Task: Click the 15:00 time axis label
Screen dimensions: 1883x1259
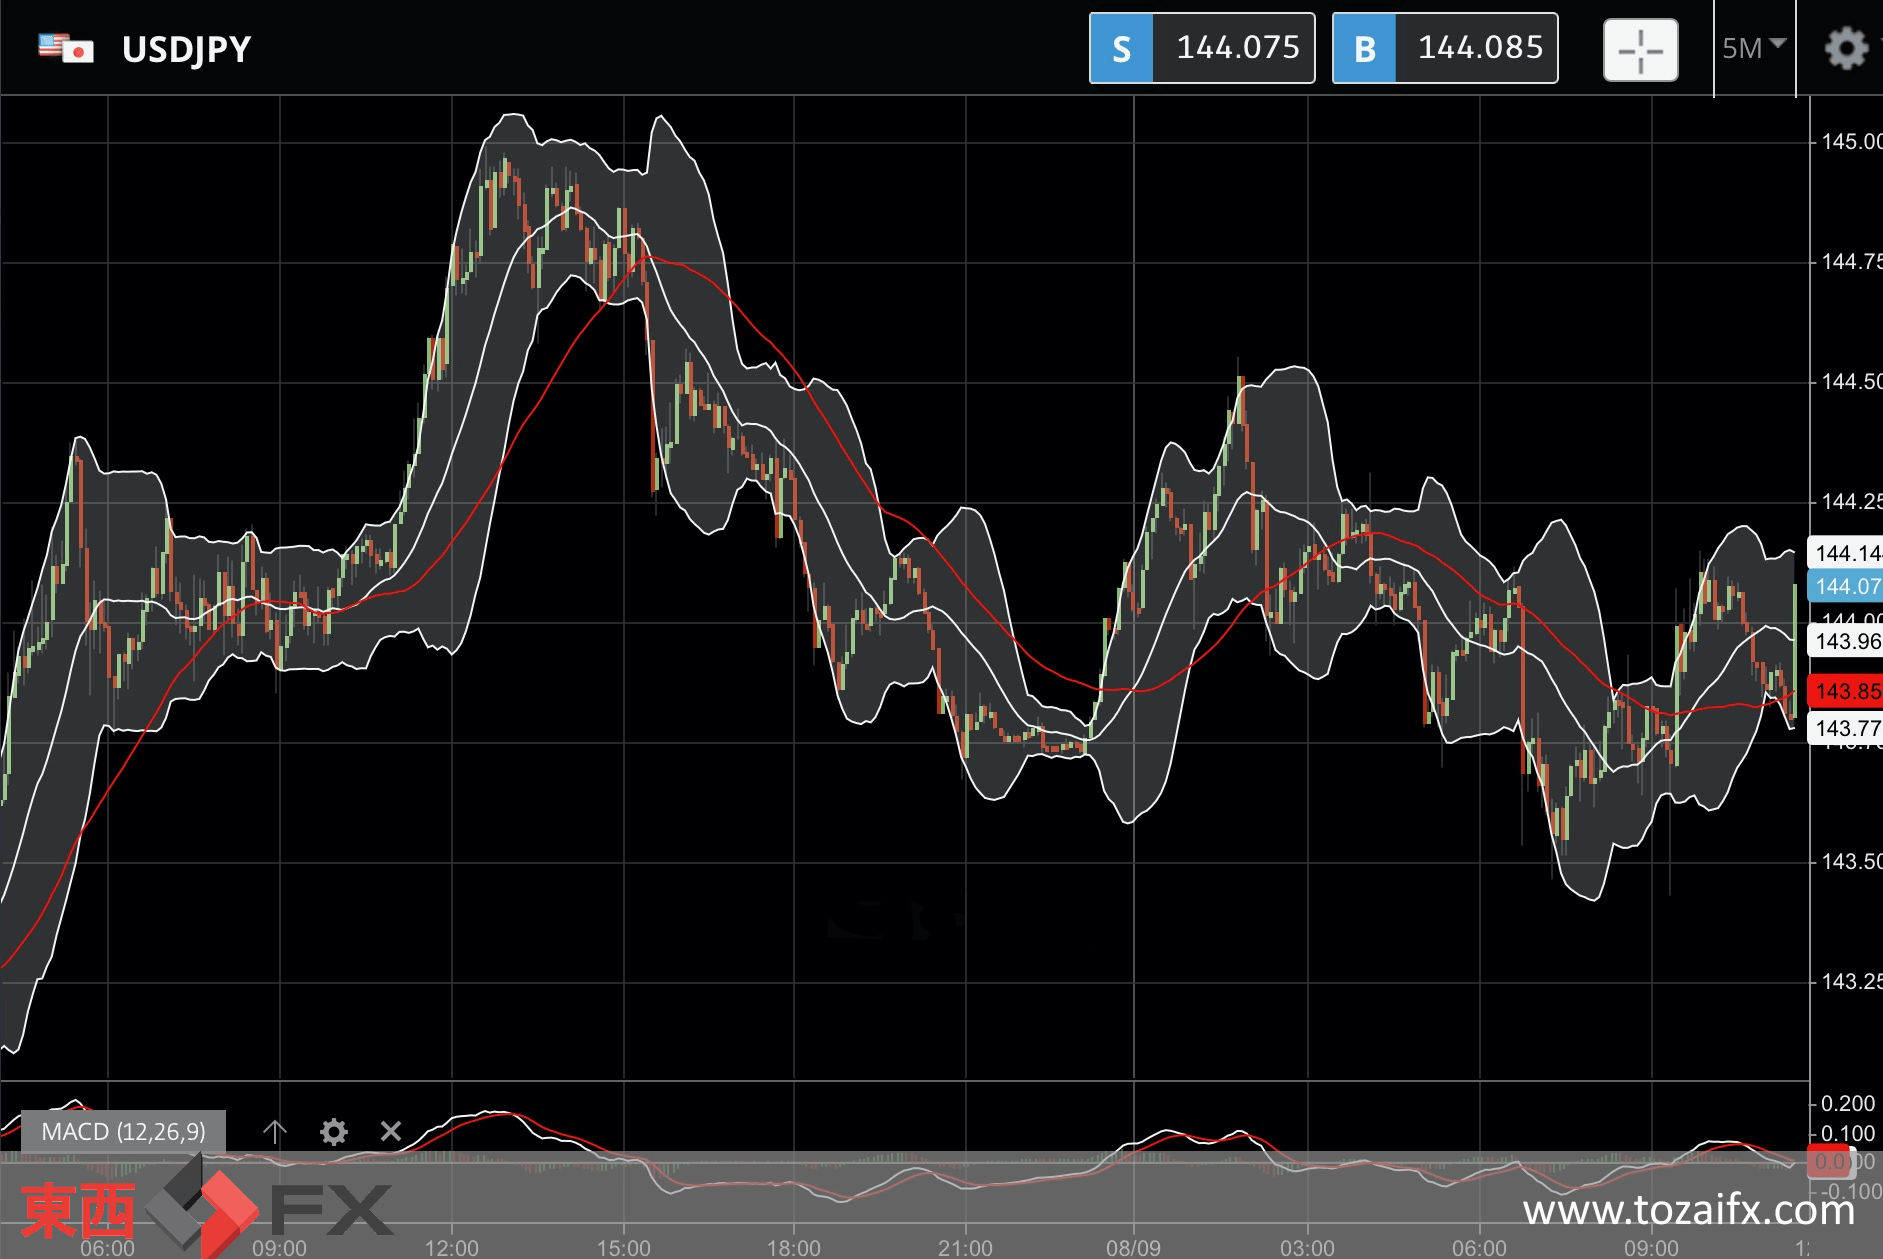Action: pos(623,1247)
